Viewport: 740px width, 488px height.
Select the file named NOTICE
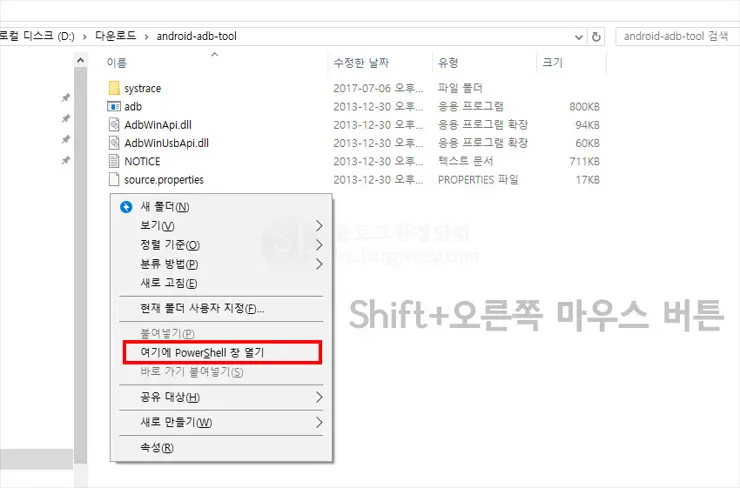coord(142,161)
